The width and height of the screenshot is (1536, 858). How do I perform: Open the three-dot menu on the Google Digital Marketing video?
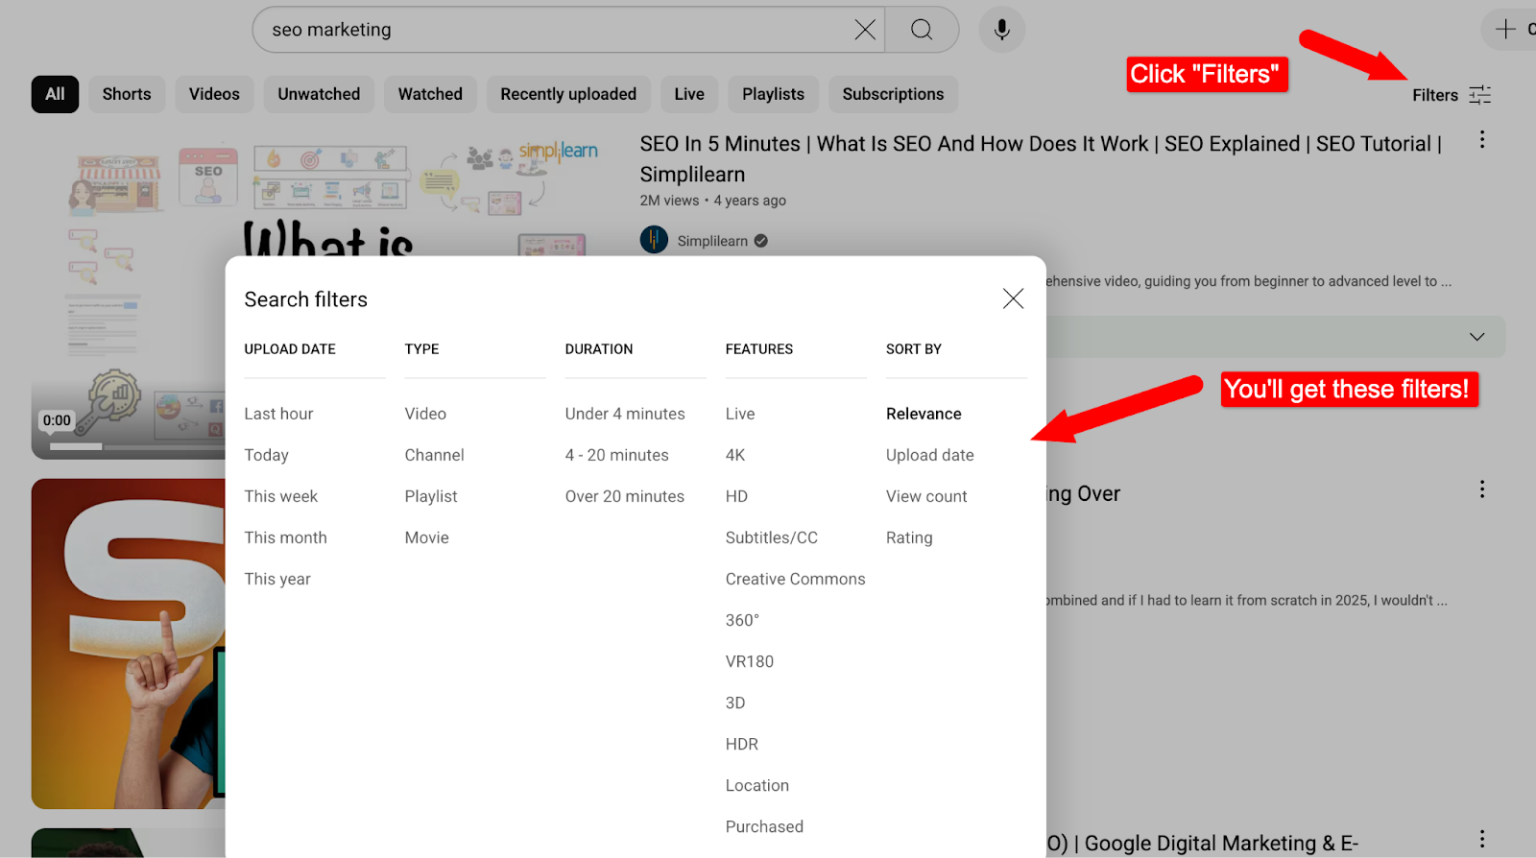(1481, 838)
